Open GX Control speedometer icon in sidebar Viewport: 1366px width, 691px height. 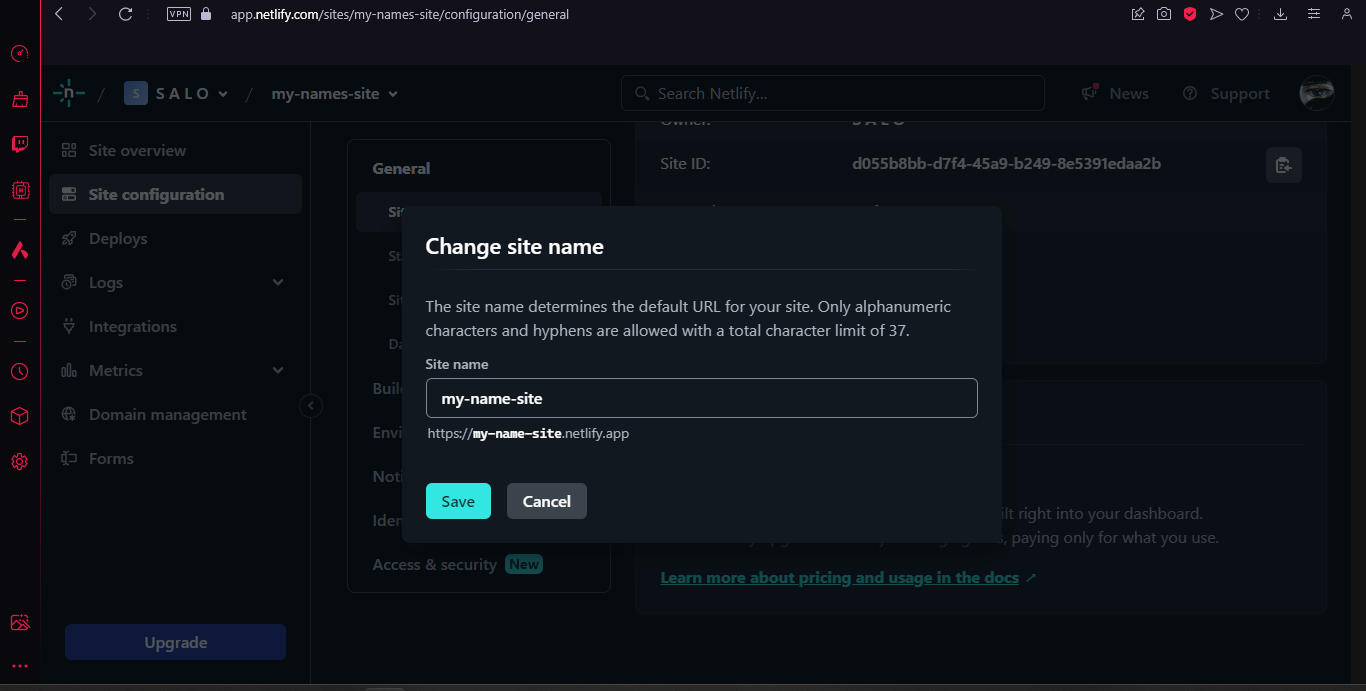(x=19, y=54)
